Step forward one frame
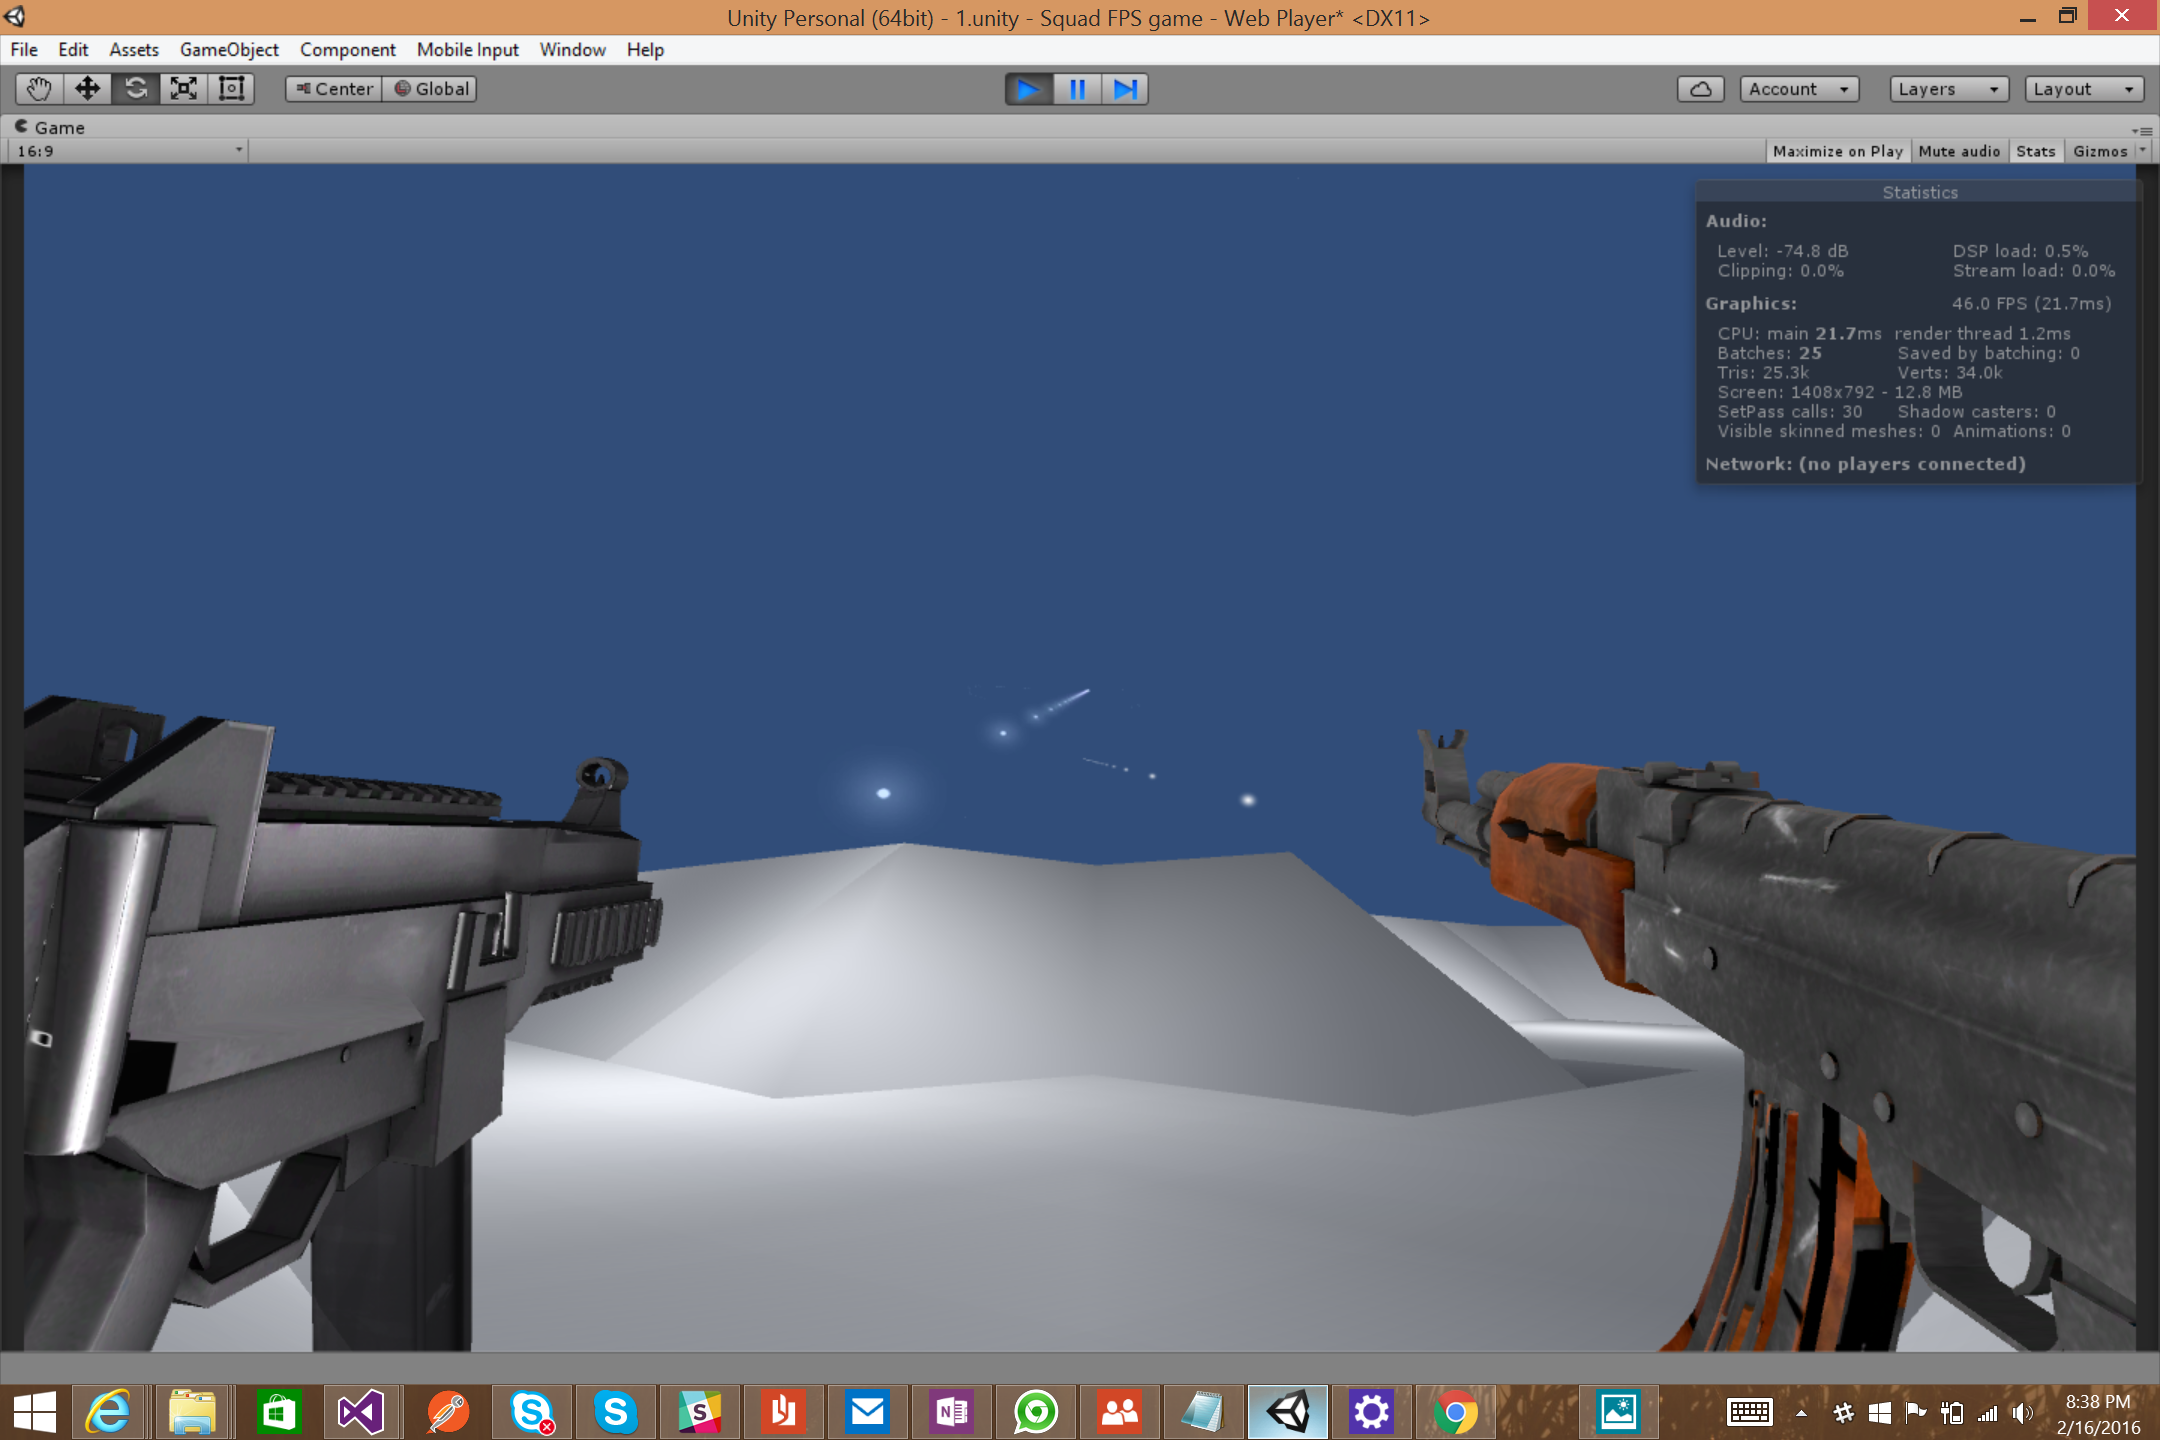Viewport: 2160px width, 1440px height. pos(1124,89)
